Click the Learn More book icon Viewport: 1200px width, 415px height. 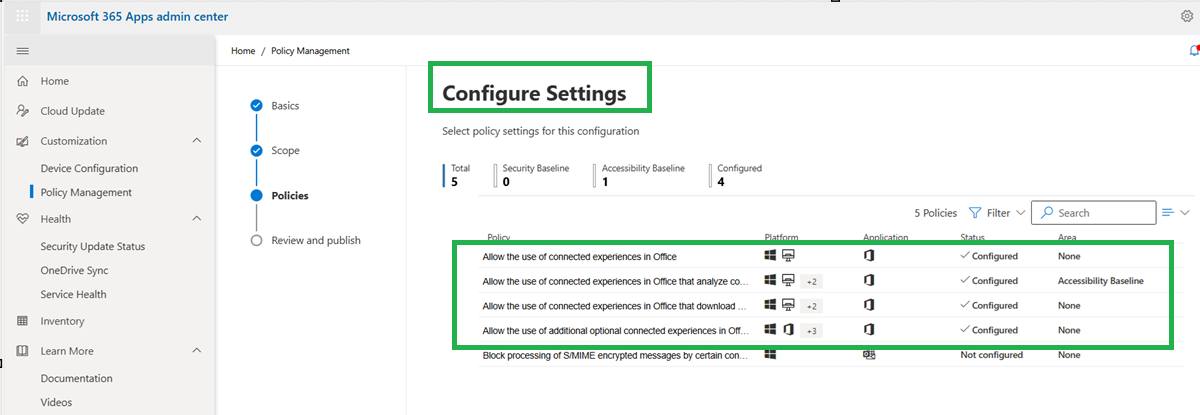coord(22,351)
